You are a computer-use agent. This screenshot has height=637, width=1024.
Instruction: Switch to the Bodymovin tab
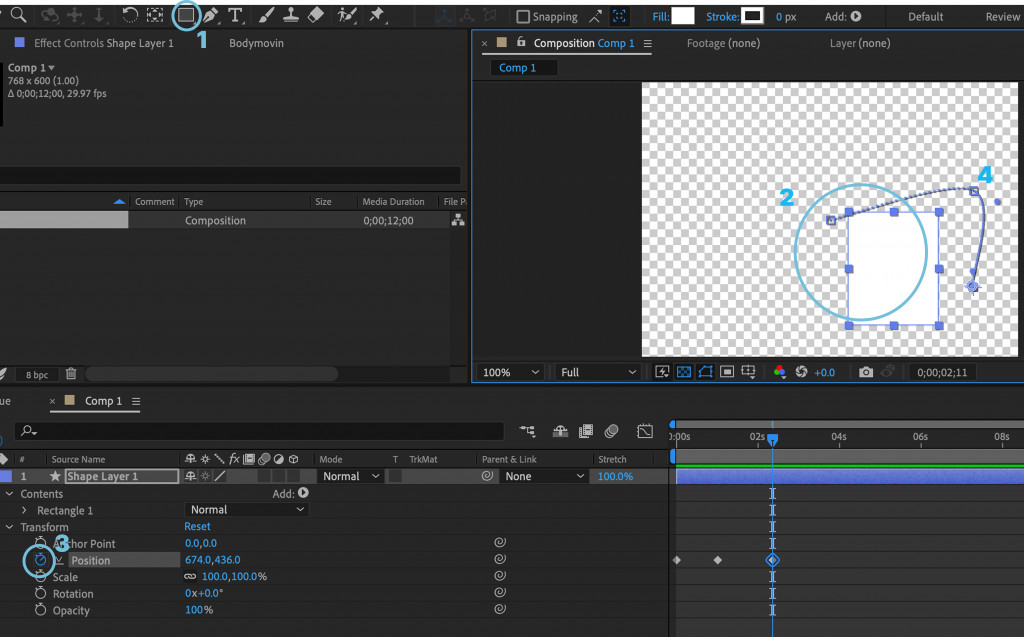257,43
